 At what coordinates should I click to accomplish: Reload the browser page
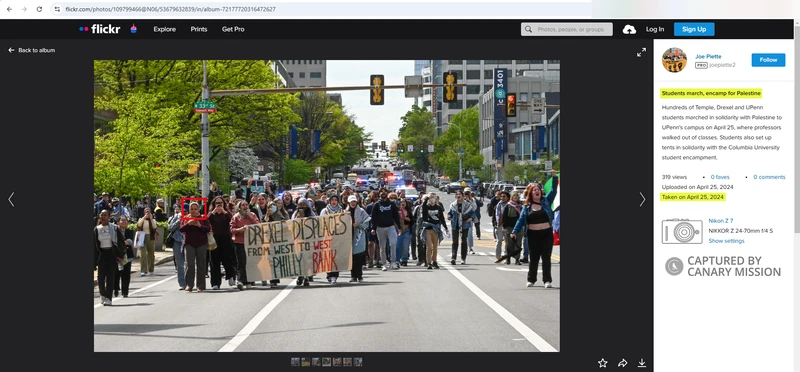point(39,9)
